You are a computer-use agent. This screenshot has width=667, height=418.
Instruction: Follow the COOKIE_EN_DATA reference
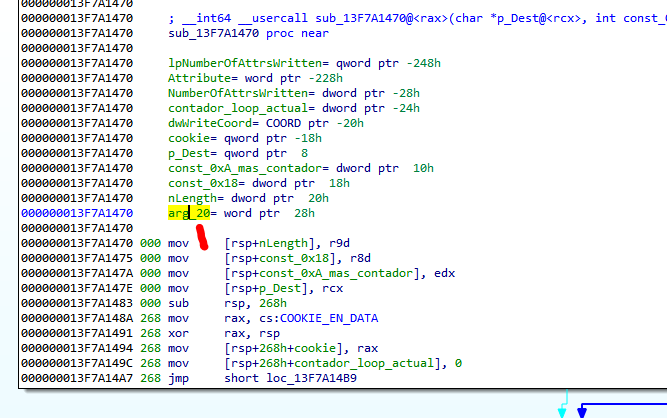(x=328, y=318)
